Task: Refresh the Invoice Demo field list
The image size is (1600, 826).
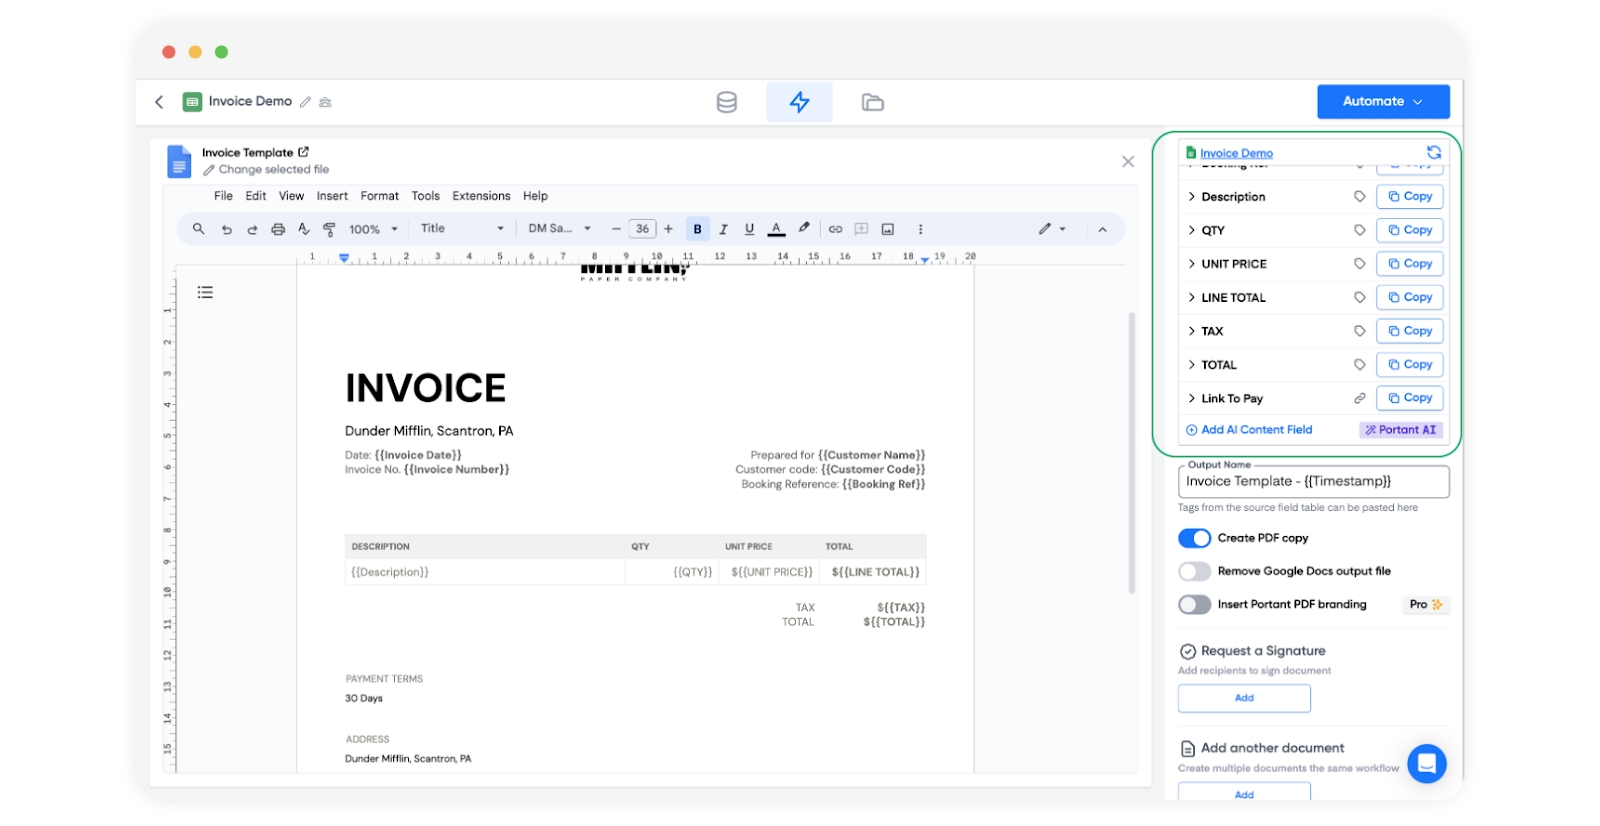Action: [1433, 152]
